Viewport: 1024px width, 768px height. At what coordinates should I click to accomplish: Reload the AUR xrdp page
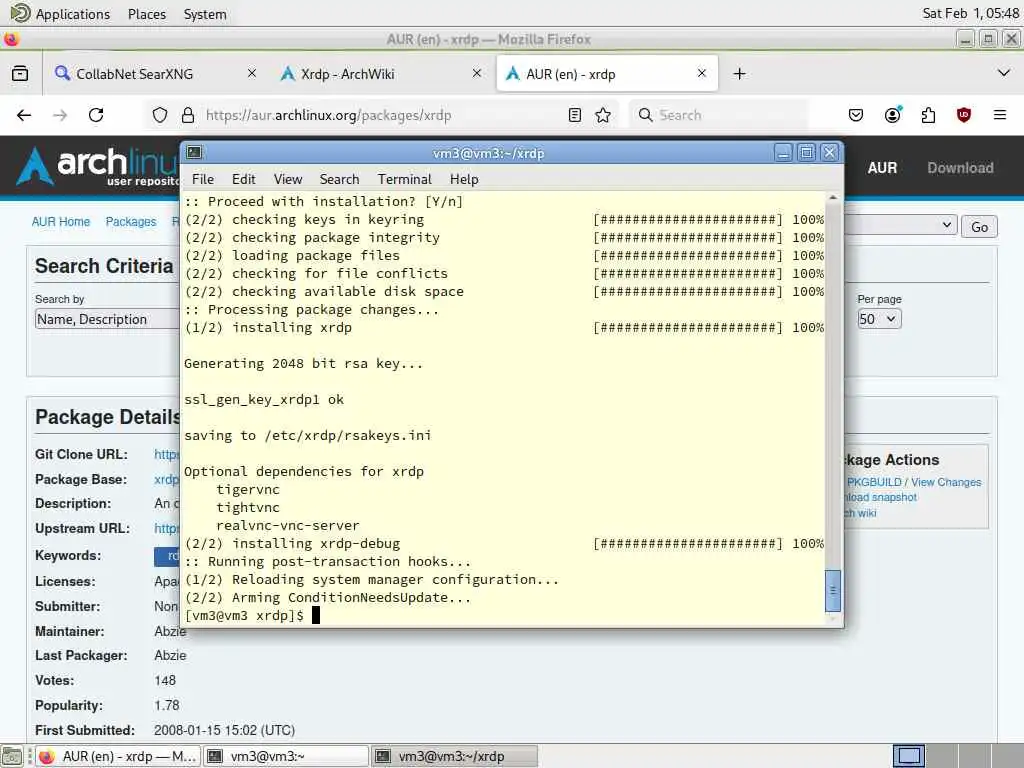pyautogui.click(x=96, y=116)
